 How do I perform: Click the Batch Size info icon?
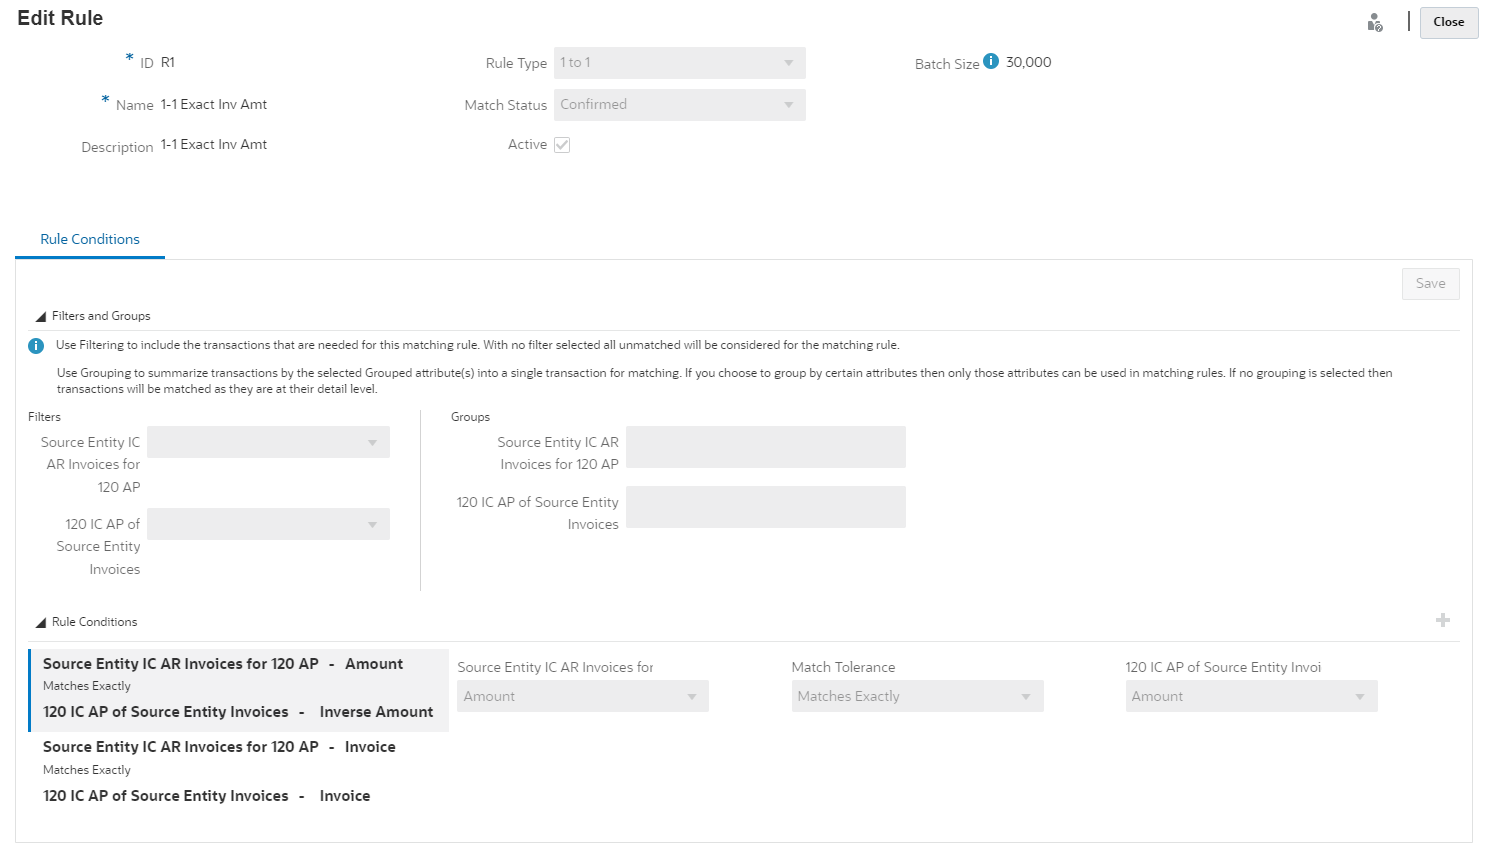coord(991,61)
